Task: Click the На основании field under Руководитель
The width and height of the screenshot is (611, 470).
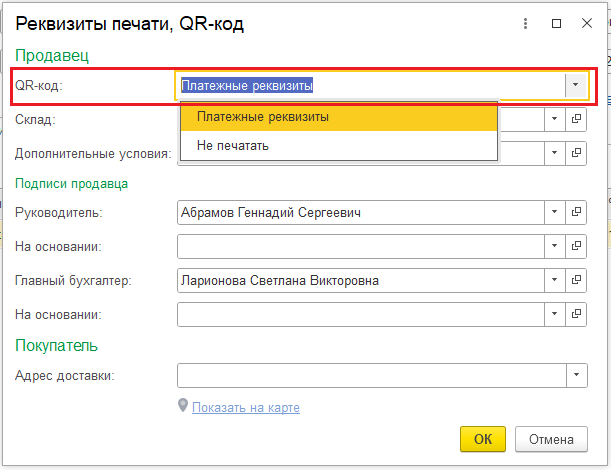Action: (361, 246)
